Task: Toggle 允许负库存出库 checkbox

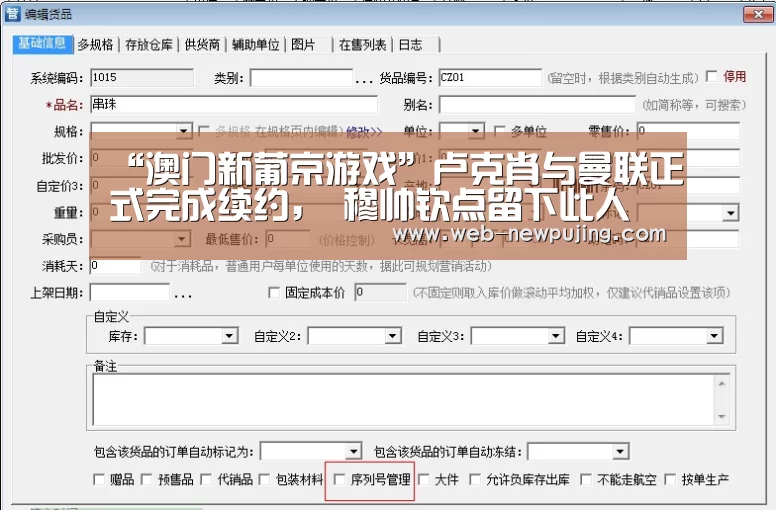Action: pos(475,479)
